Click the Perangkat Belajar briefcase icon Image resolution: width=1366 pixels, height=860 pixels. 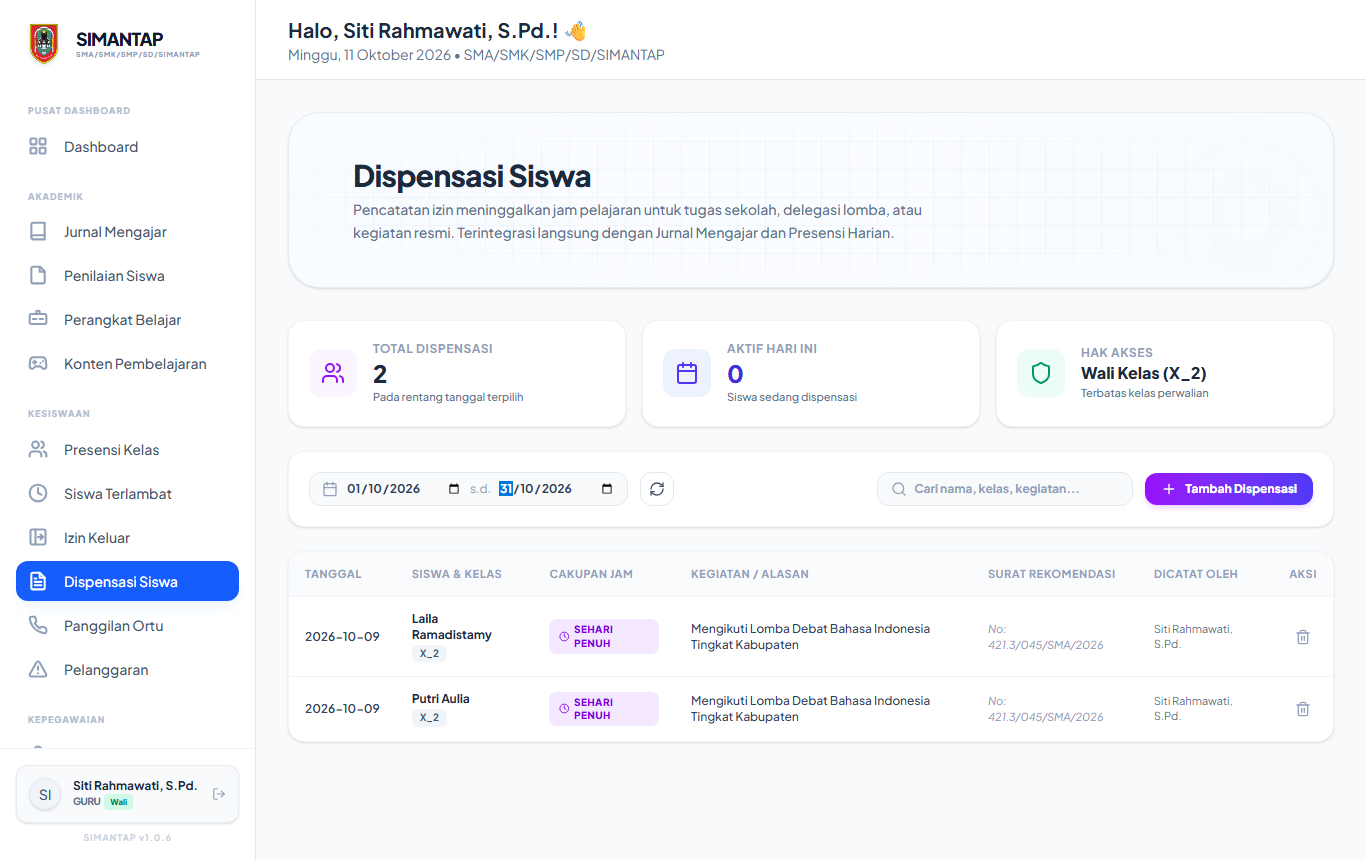[38, 320]
